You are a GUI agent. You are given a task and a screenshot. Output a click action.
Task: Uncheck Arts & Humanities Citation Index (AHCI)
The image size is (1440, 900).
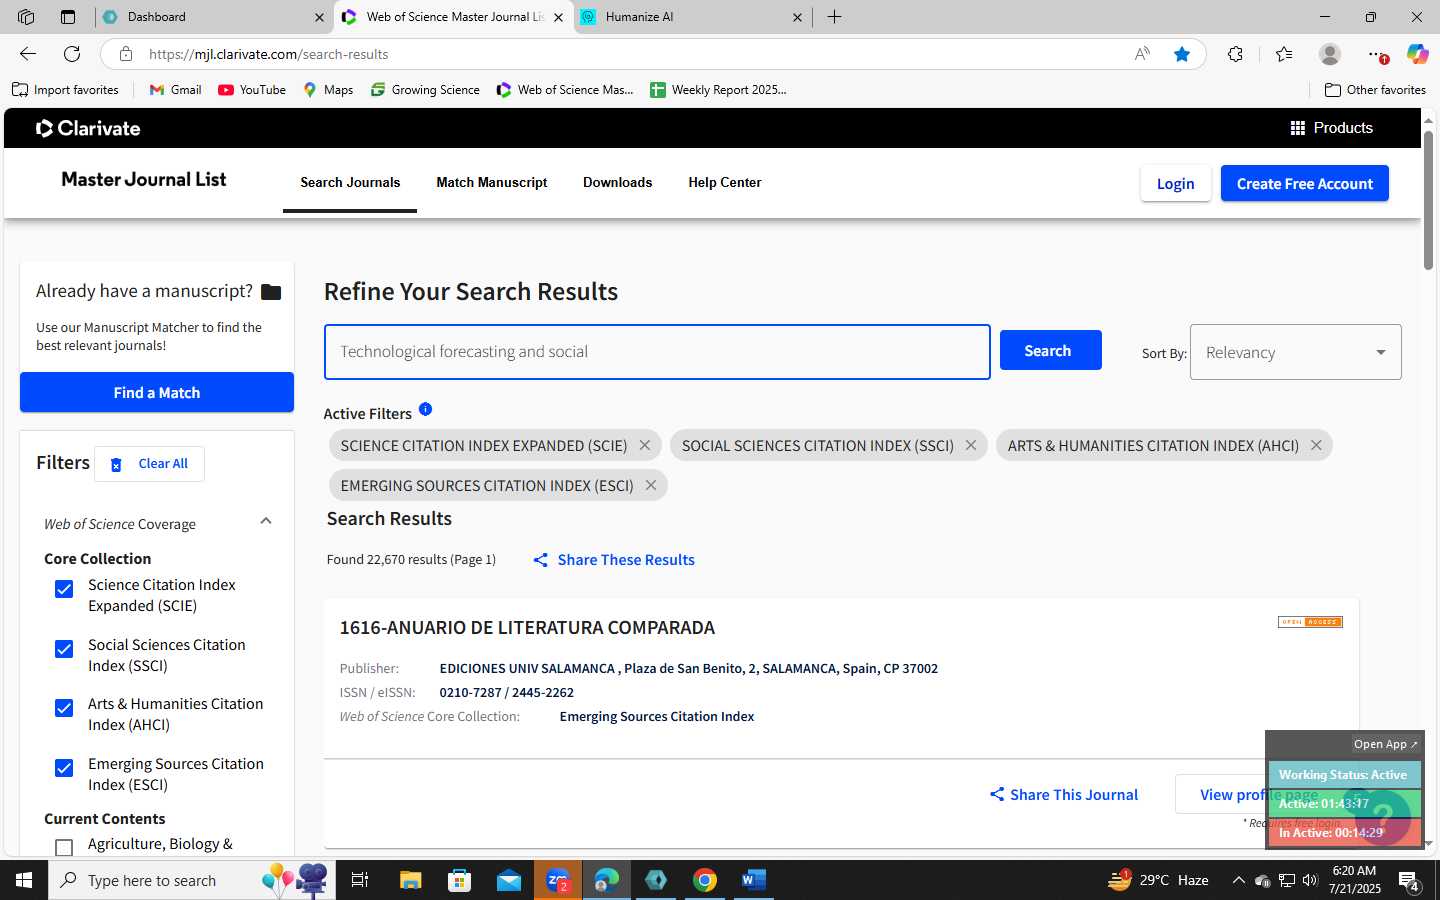click(x=64, y=708)
